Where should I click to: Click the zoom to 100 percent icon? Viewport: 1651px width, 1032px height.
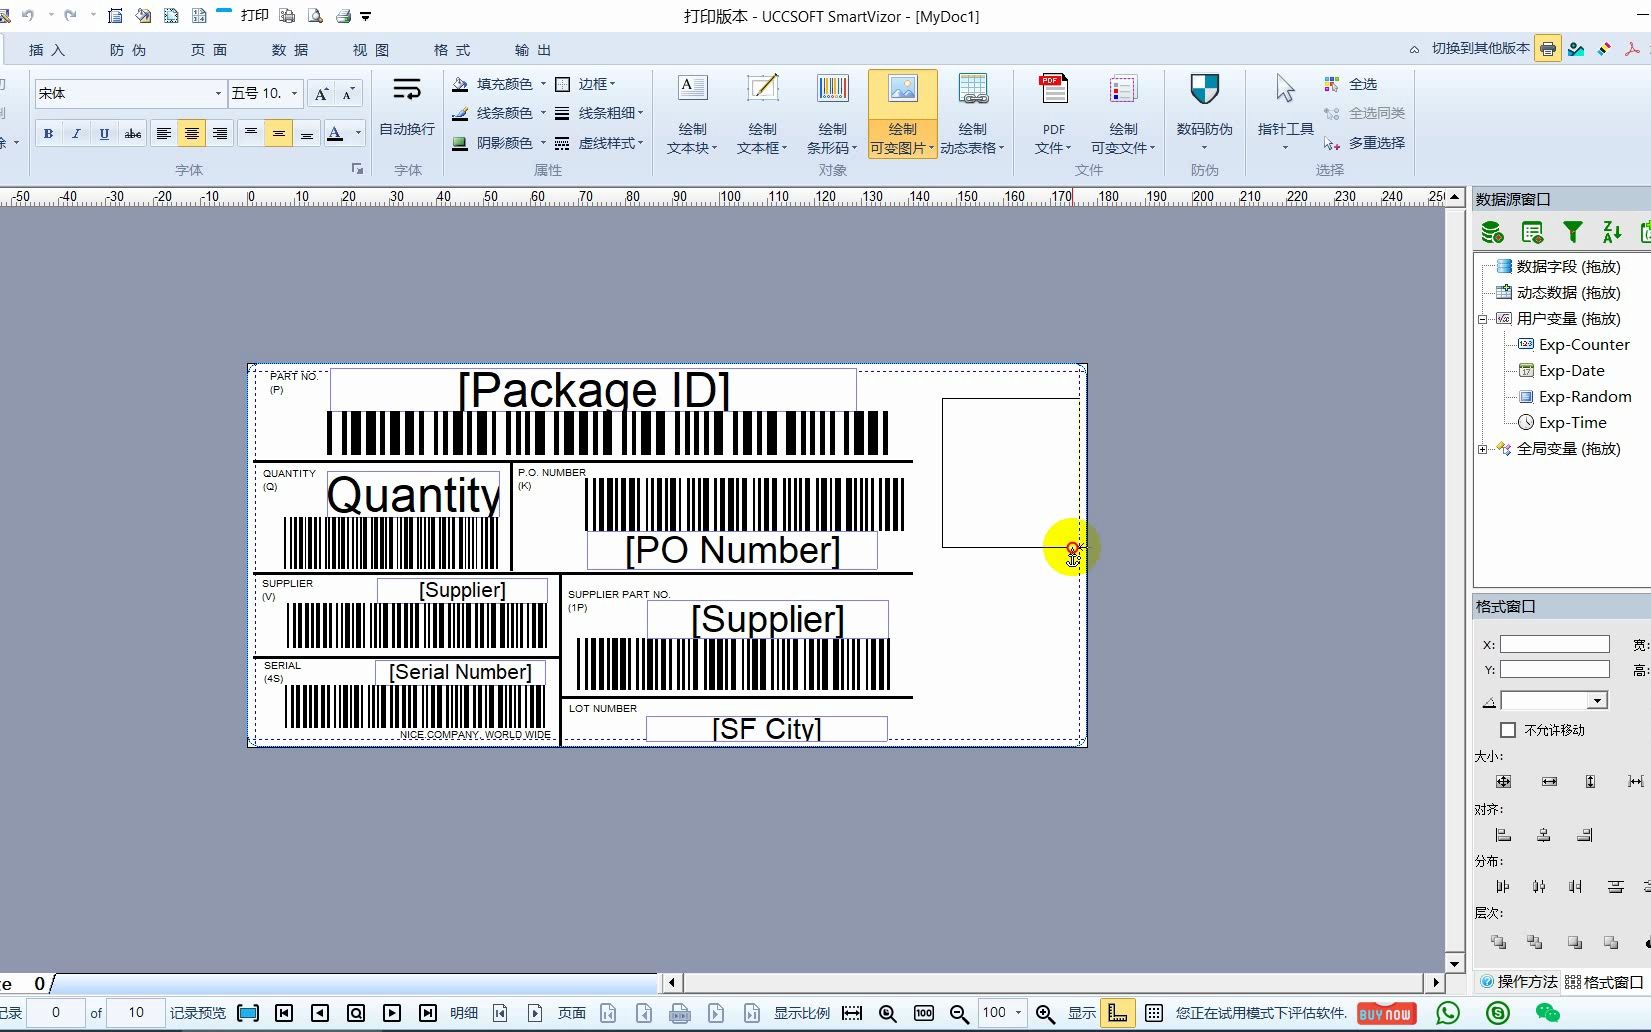coord(924,1013)
